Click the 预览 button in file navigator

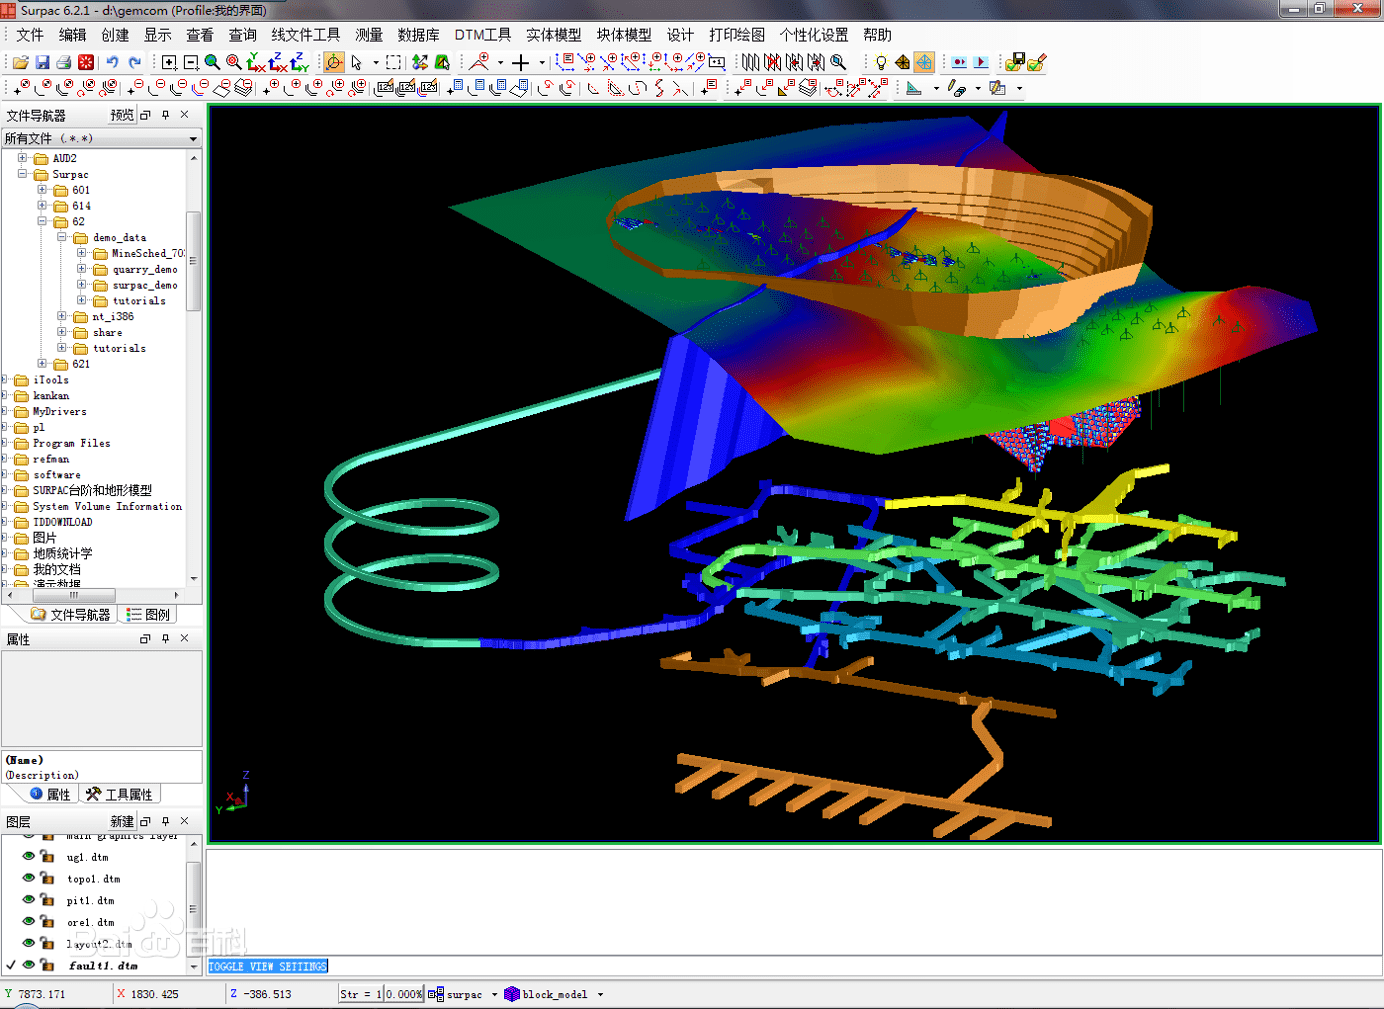tap(121, 115)
